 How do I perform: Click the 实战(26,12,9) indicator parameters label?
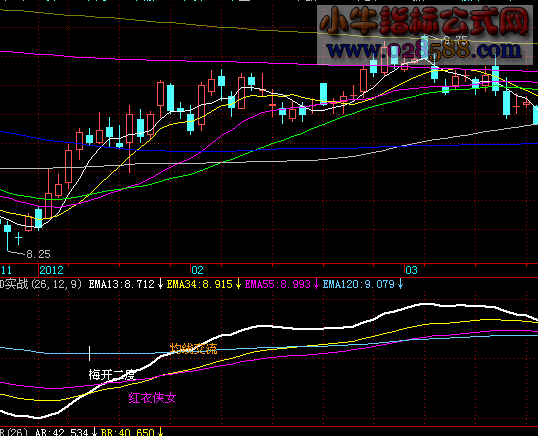(41, 284)
